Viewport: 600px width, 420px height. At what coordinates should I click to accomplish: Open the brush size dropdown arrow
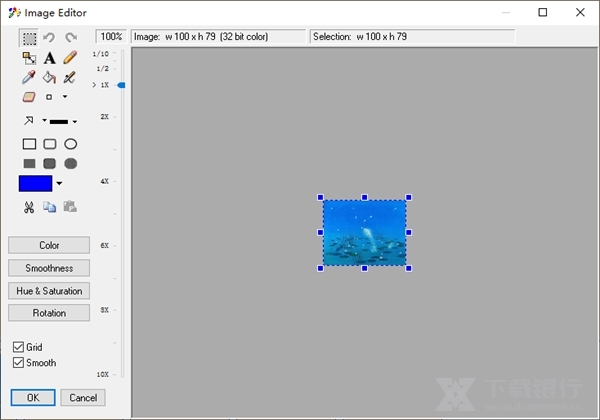click(65, 96)
